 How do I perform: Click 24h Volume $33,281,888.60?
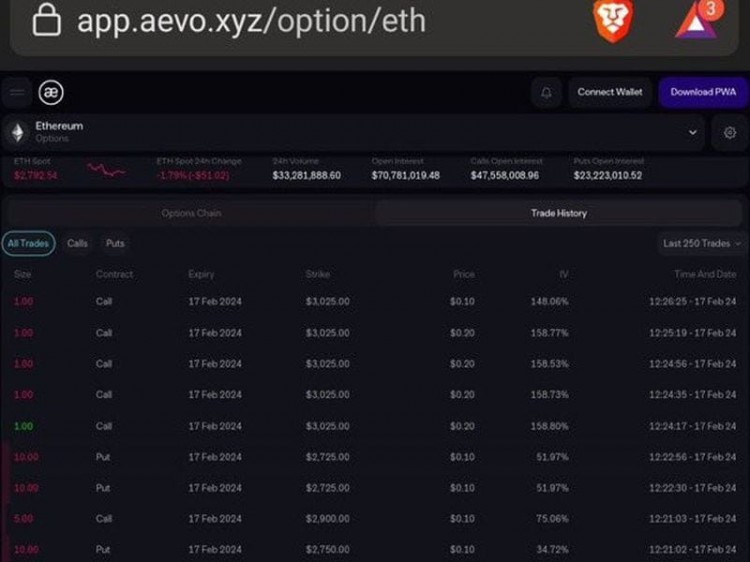point(307,176)
